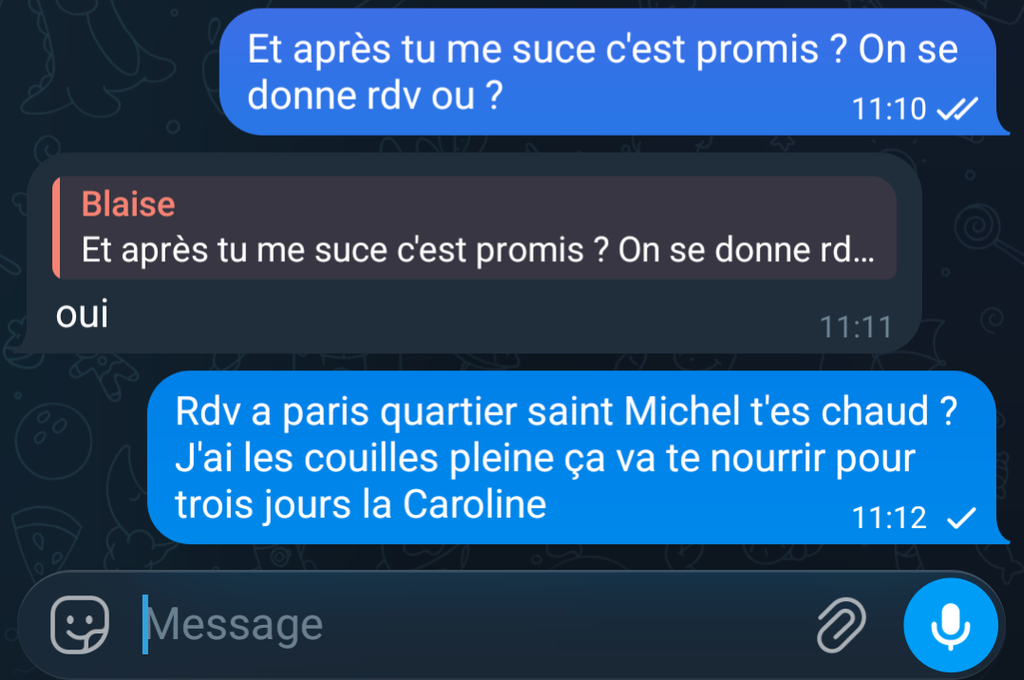1024x680 pixels.
Task: Click the single check mark on 11:12 message
Action: click(x=961, y=518)
